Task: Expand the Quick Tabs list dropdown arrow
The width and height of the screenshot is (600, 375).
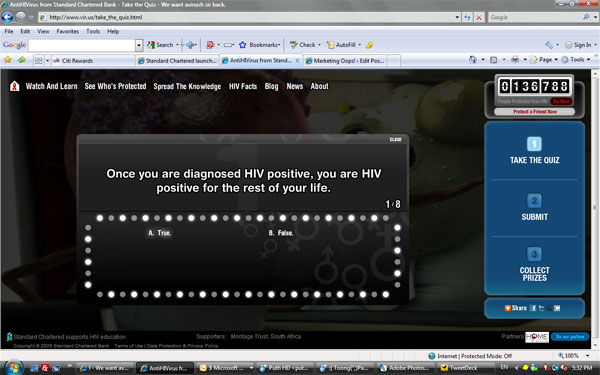Action: [47, 60]
